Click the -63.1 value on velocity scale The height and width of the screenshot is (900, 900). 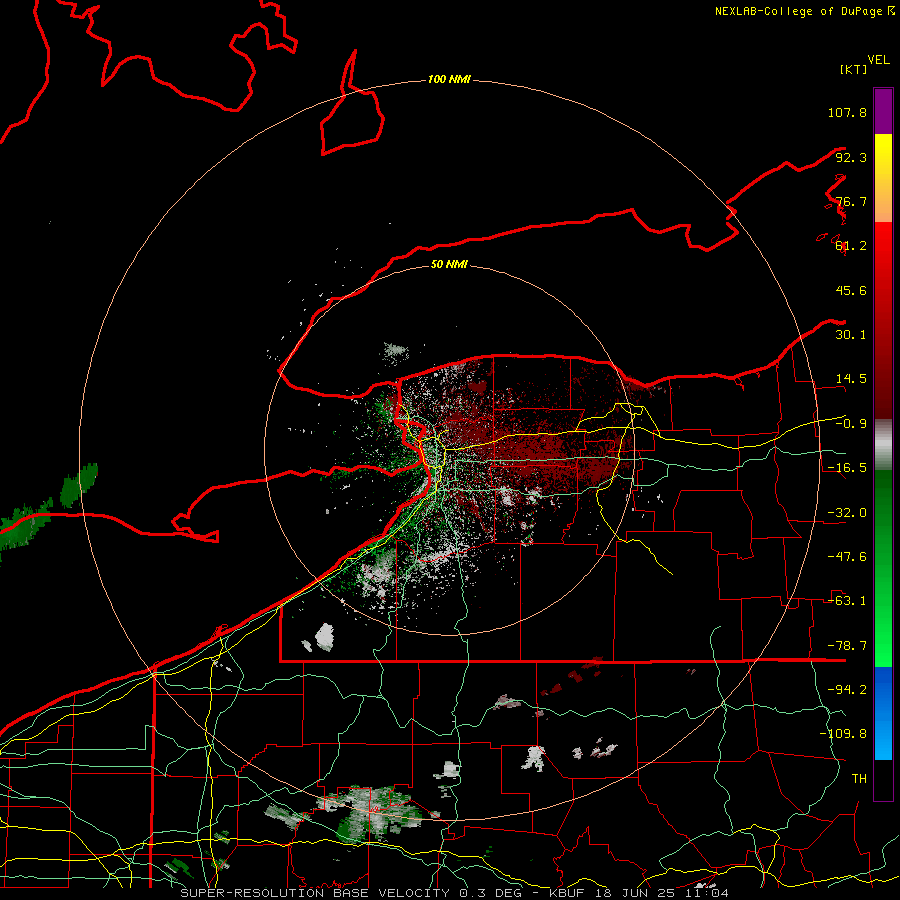pos(847,601)
